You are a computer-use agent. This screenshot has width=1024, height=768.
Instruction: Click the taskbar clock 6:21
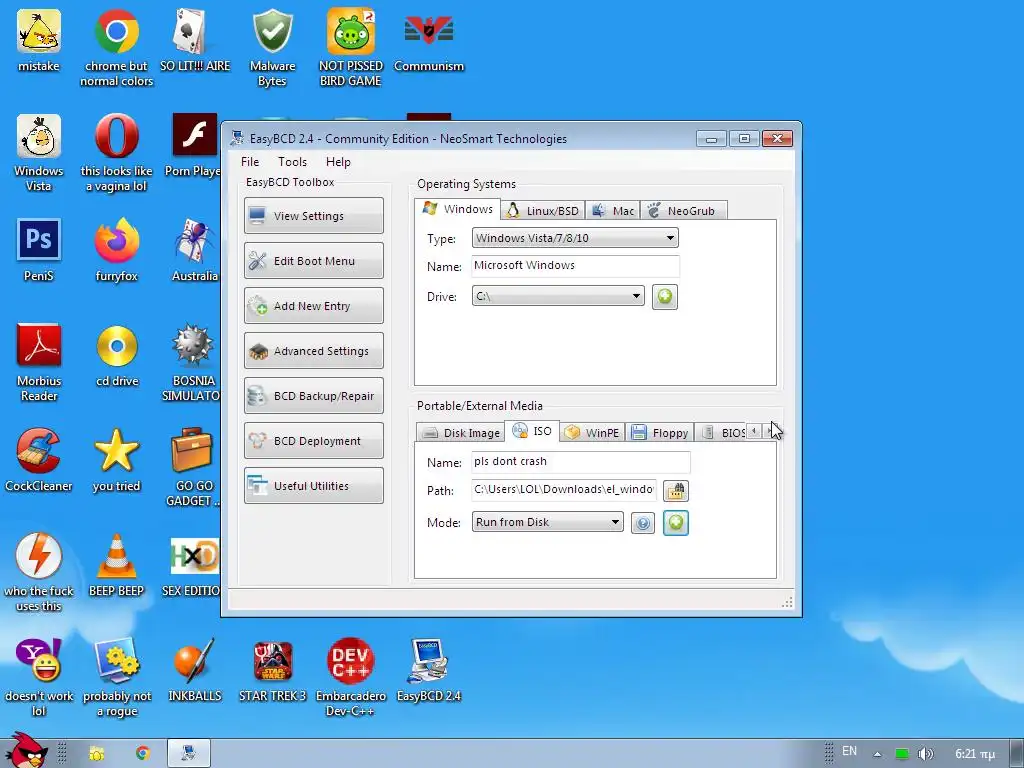pos(975,754)
